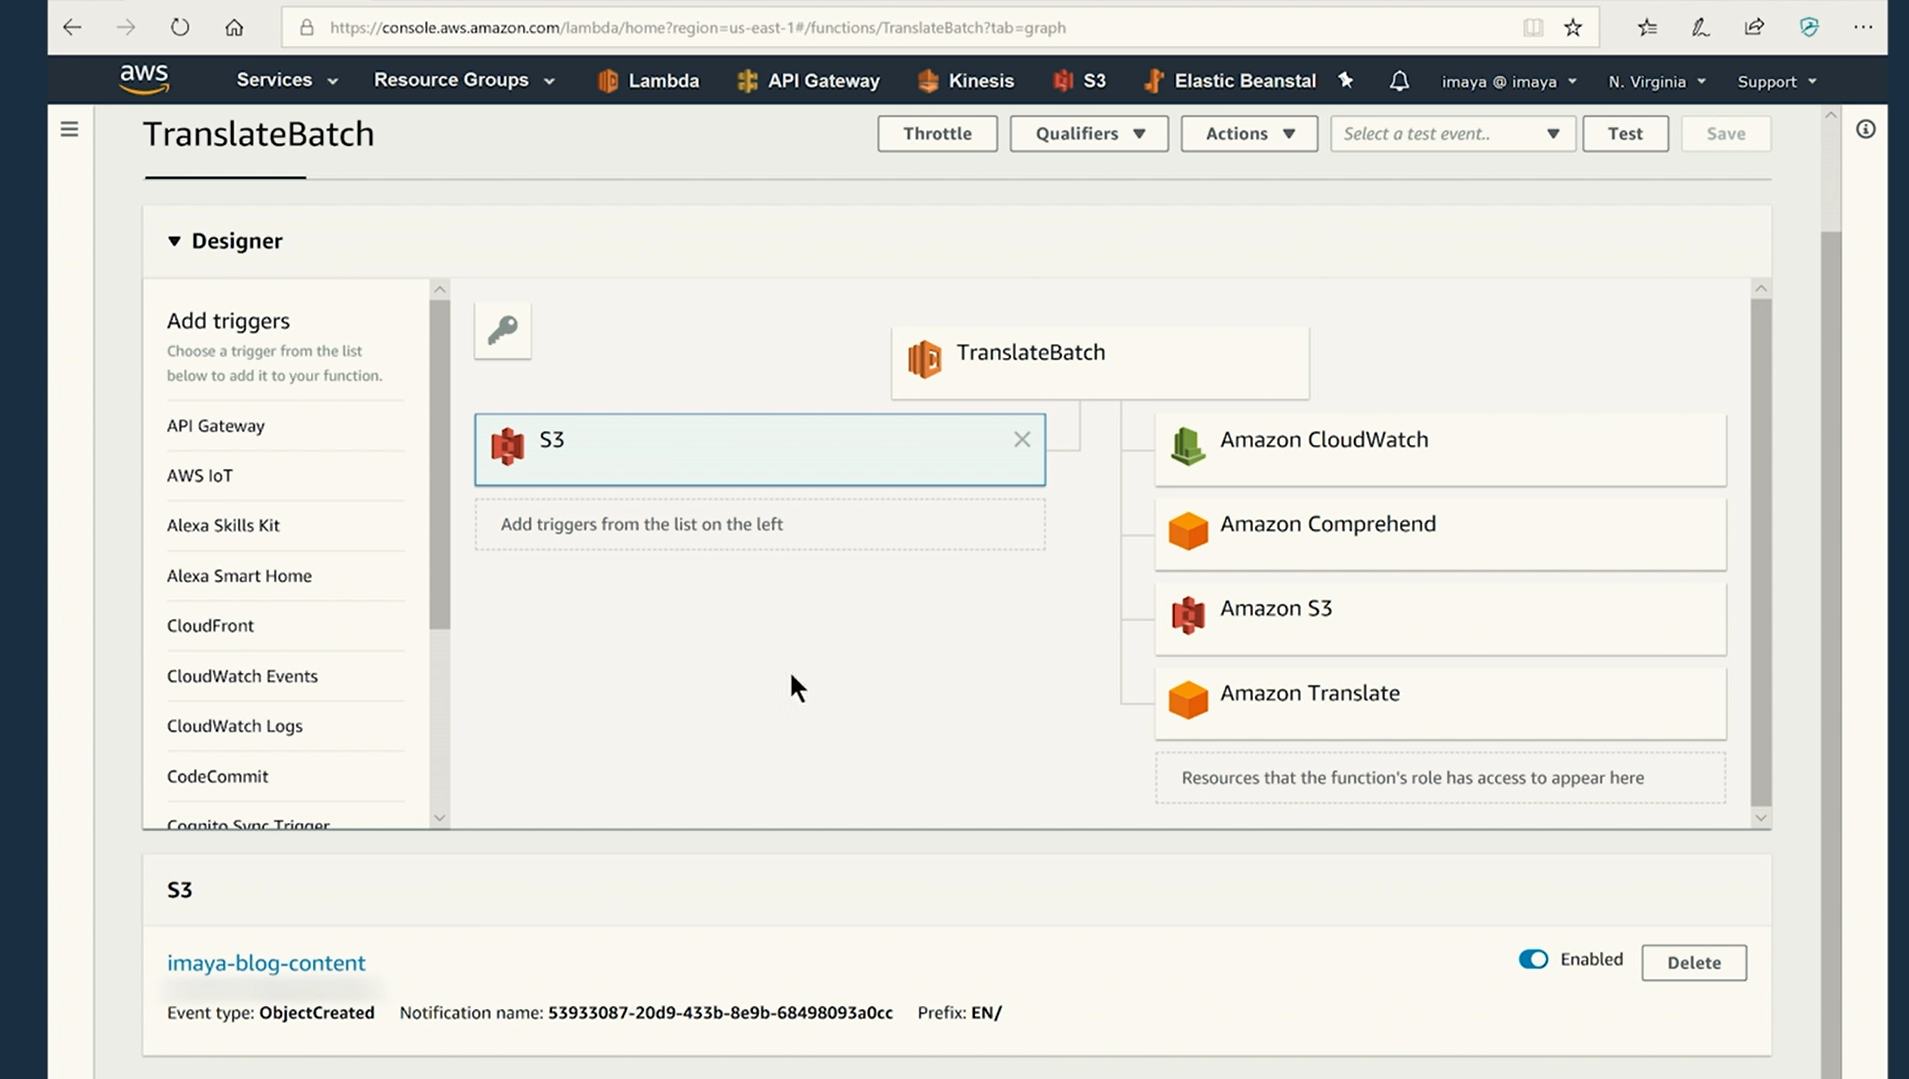
Task: Add an Alexa Skills Kit trigger
Action: [x=223, y=526]
